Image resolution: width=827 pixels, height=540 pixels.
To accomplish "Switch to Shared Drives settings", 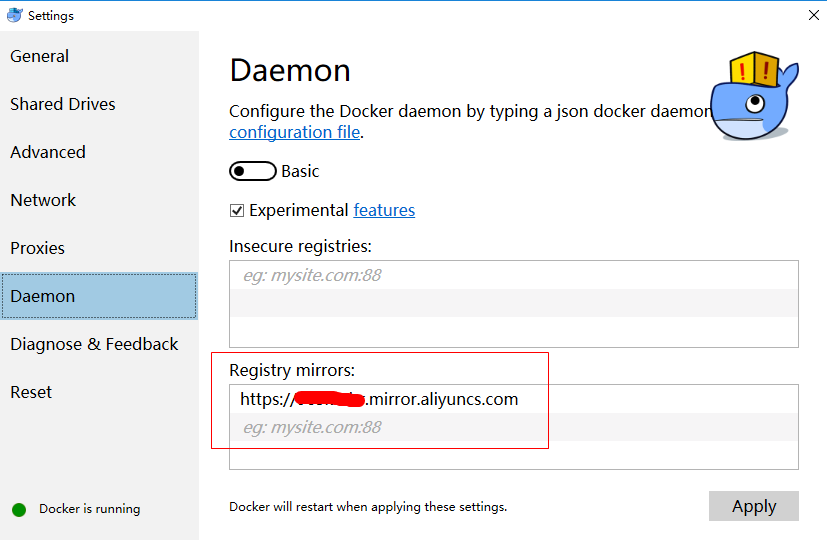I will point(63,104).
